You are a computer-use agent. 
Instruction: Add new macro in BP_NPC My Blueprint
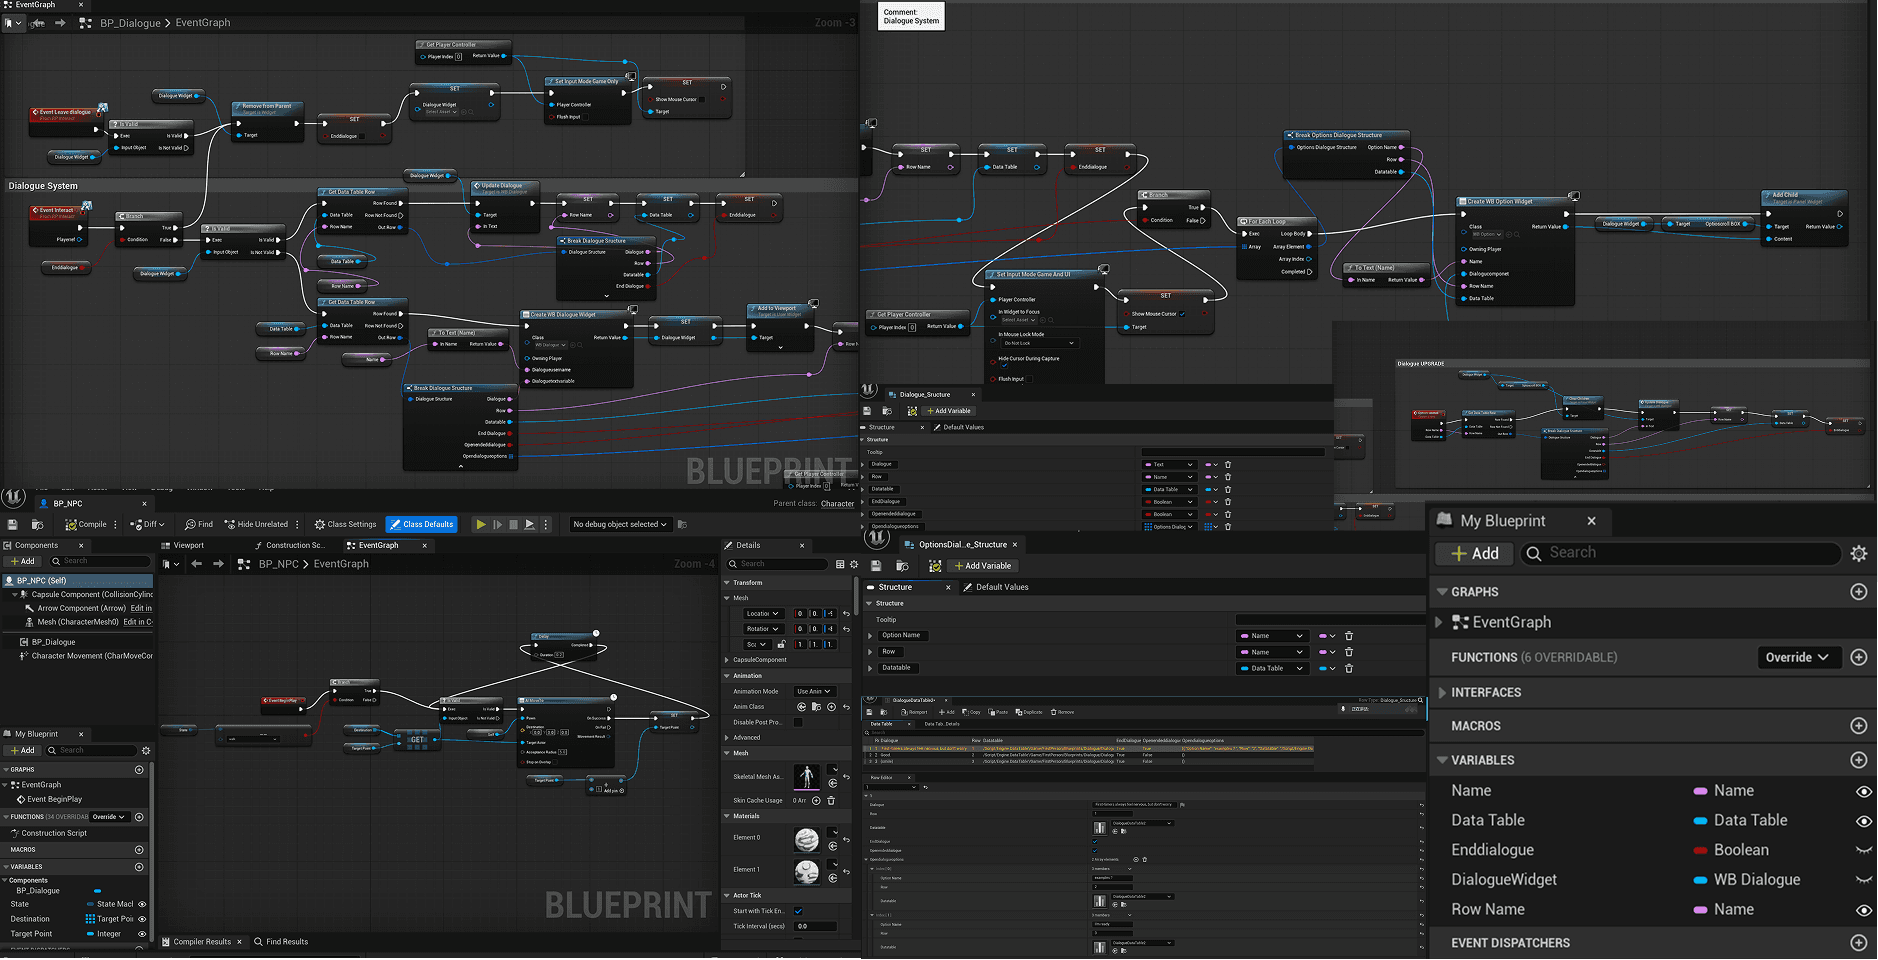[139, 850]
